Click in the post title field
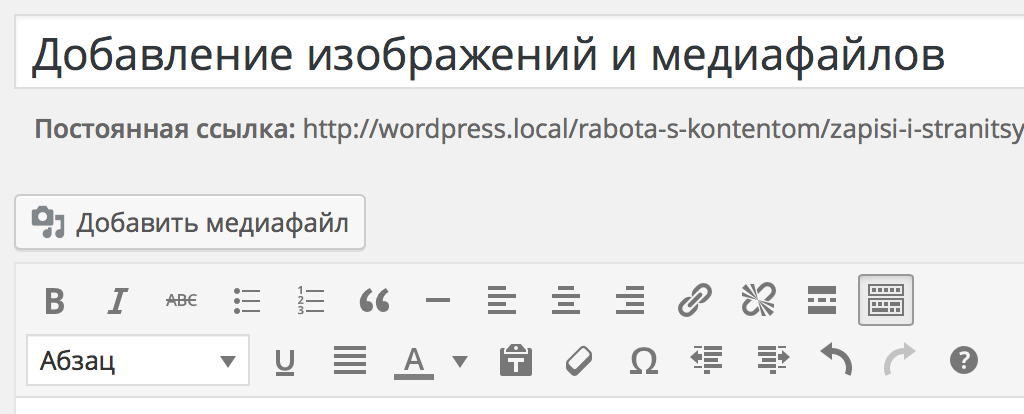1024x414 pixels. (x=500, y=57)
